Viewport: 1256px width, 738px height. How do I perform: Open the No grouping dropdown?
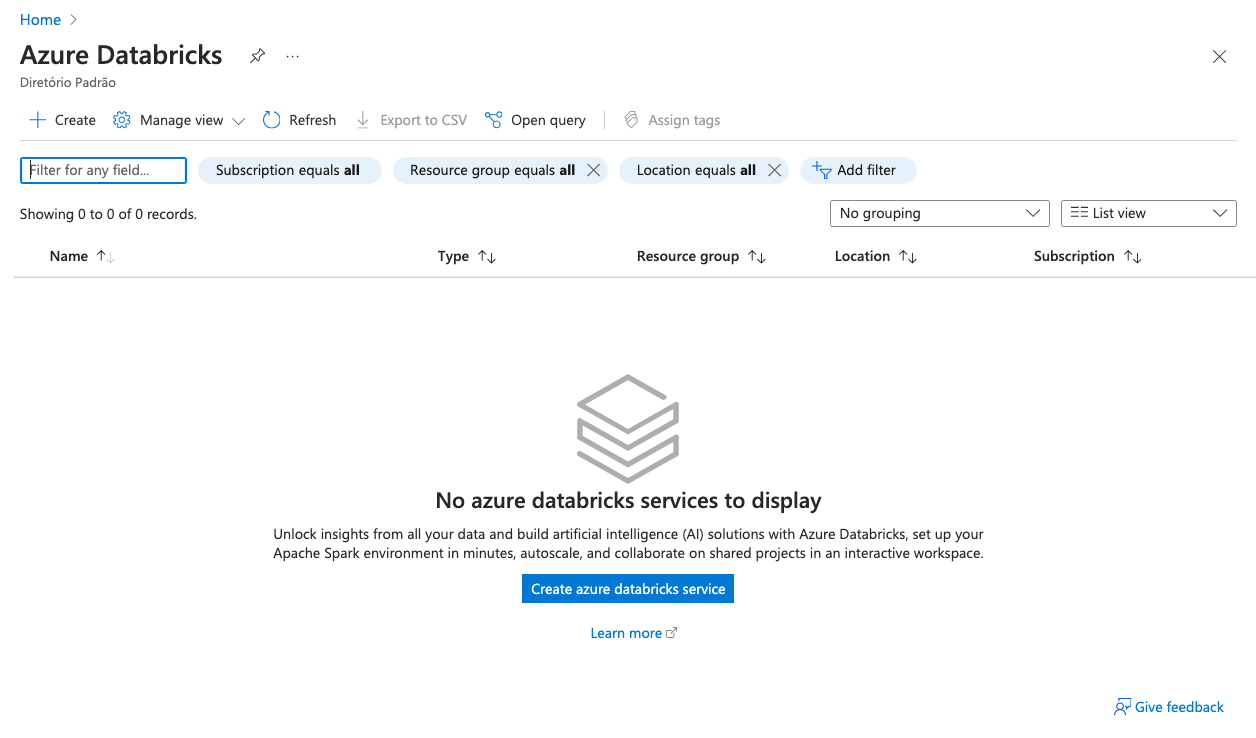pos(940,213)
